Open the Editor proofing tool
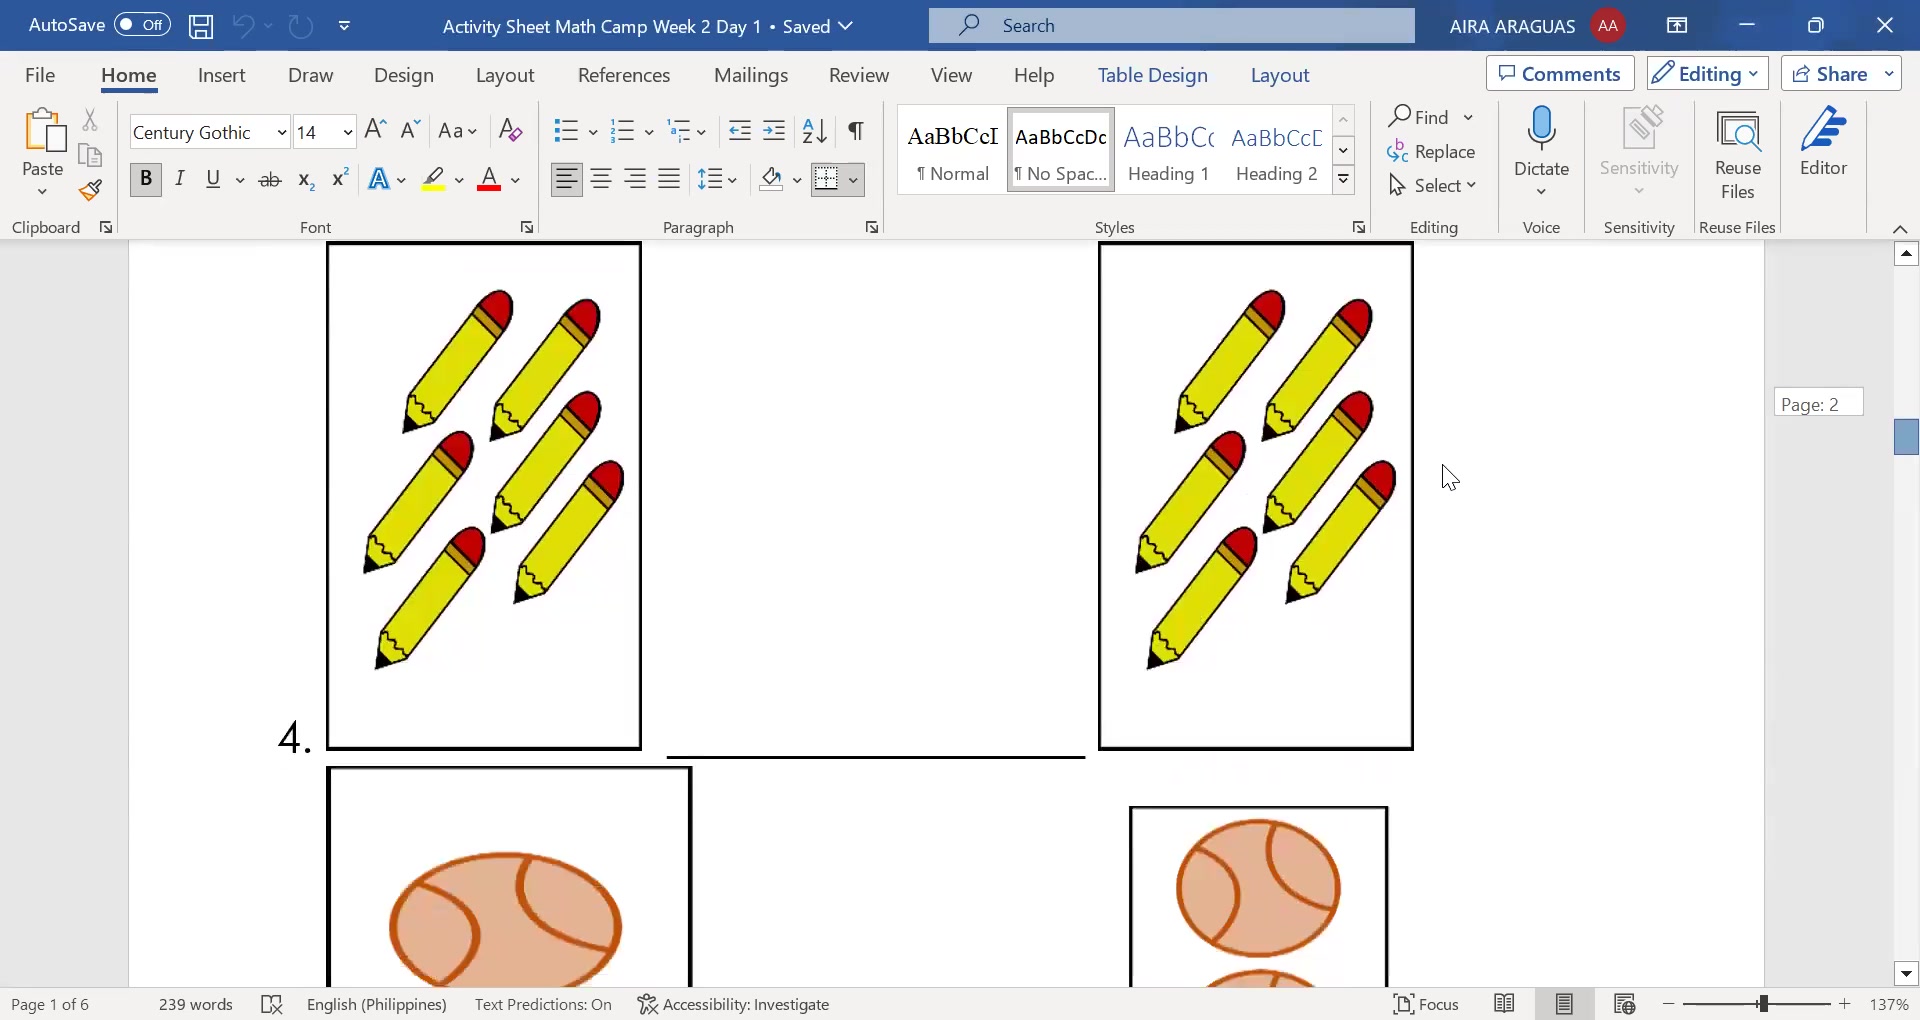 (x=1823, y=143)
